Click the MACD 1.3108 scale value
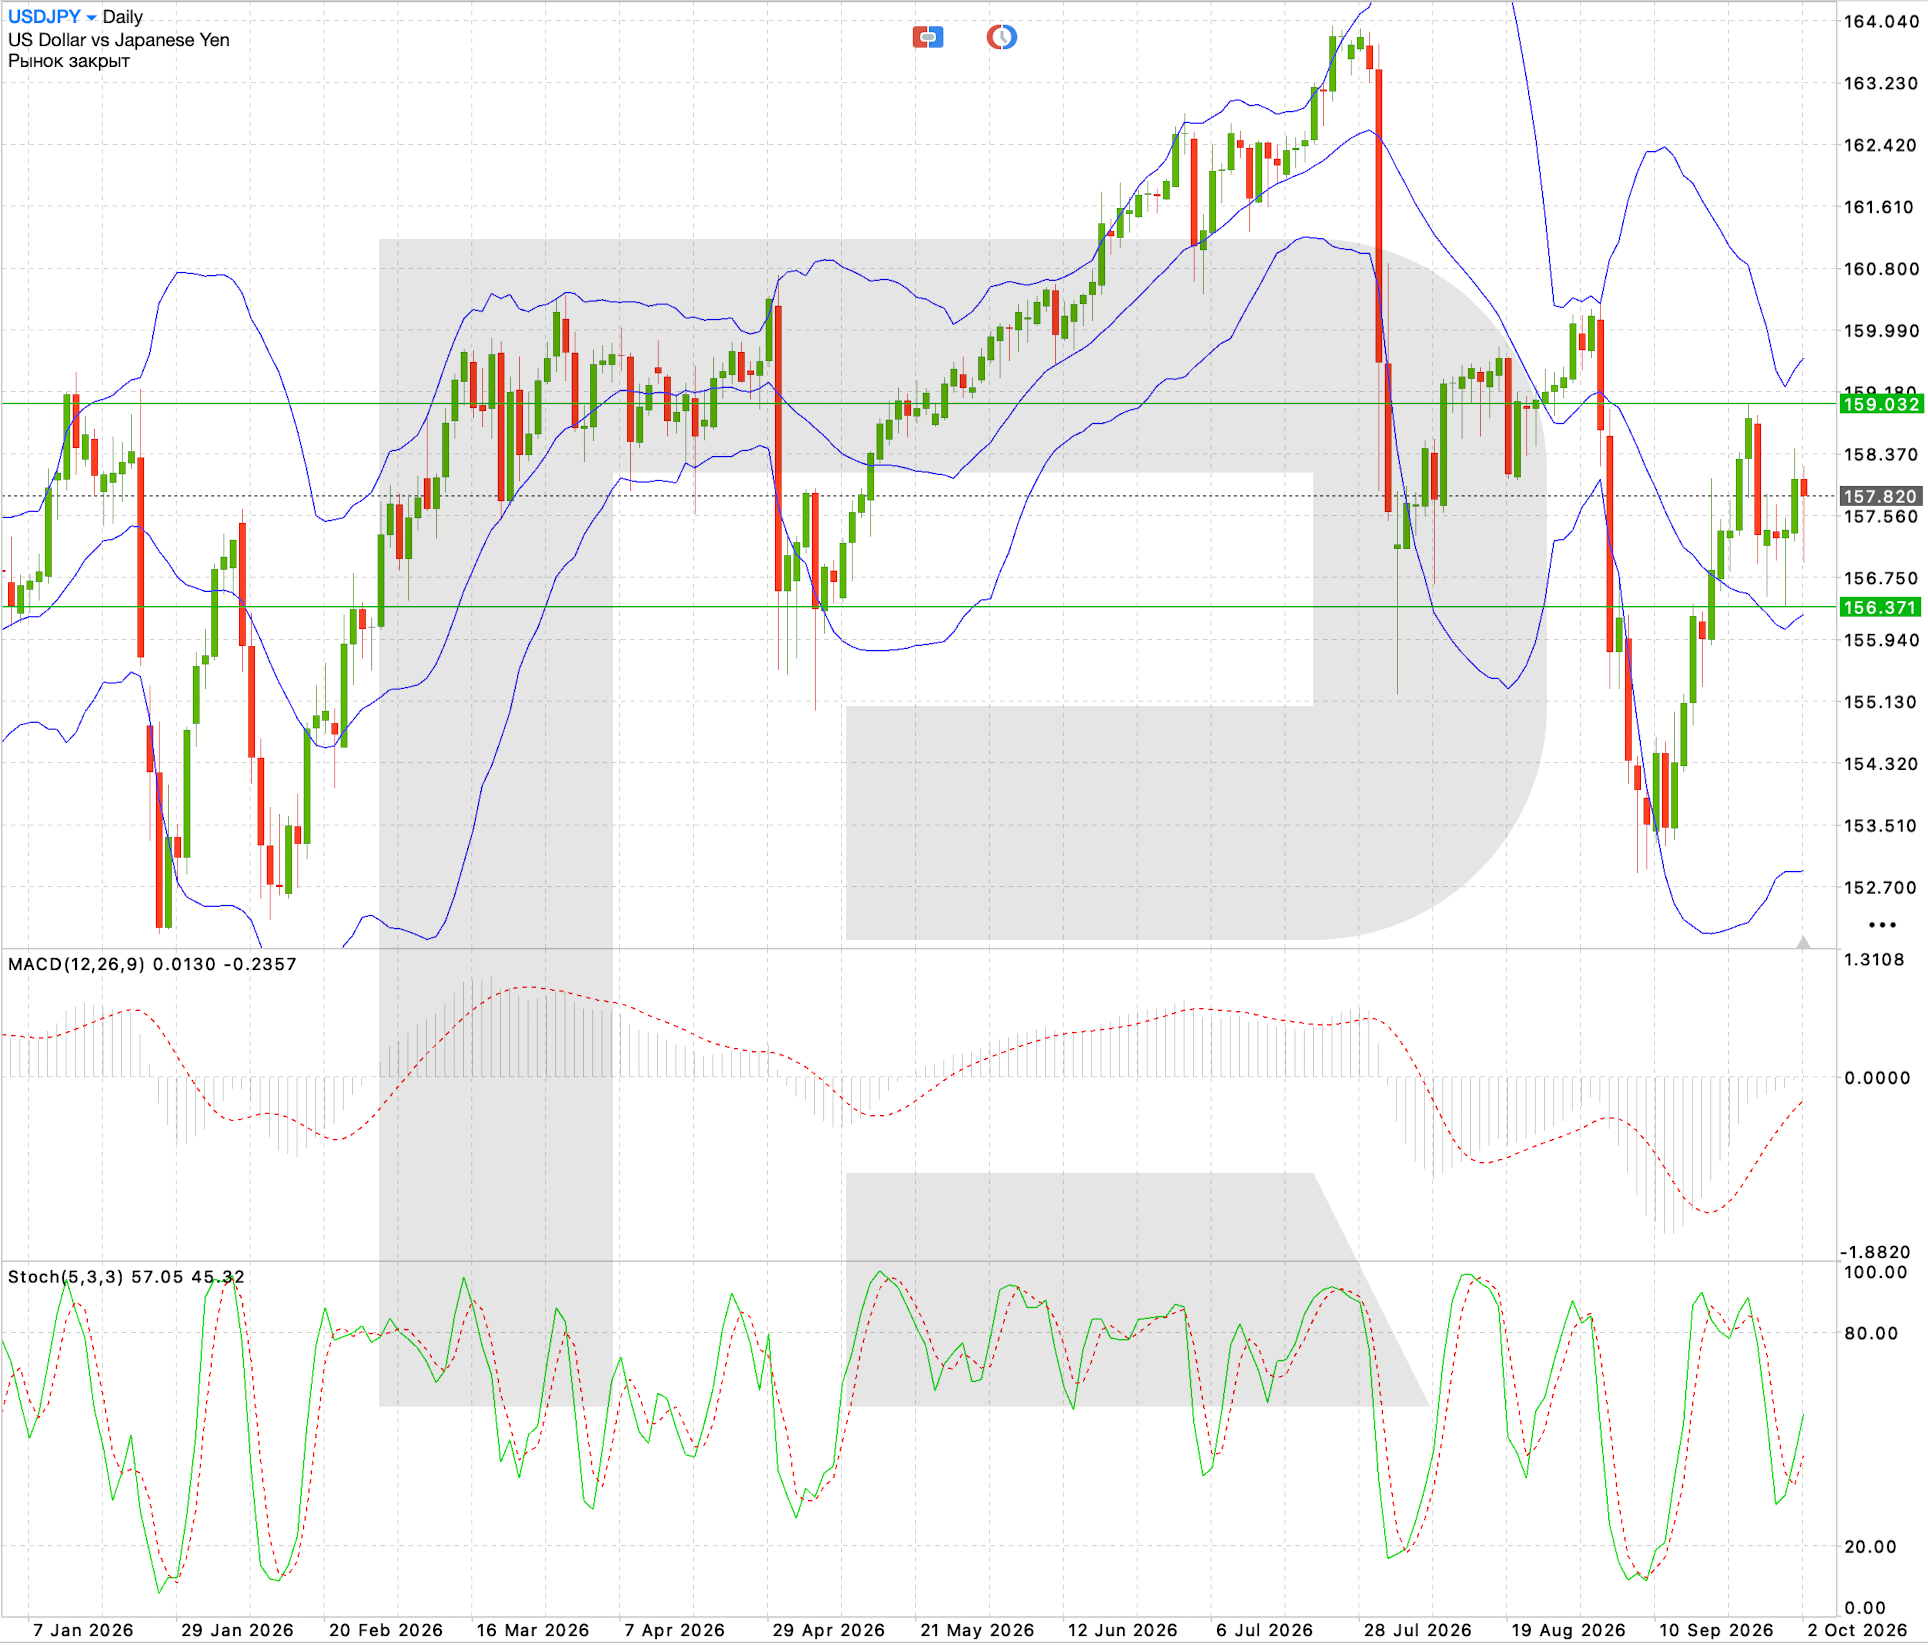 [x=1874, y=960]
